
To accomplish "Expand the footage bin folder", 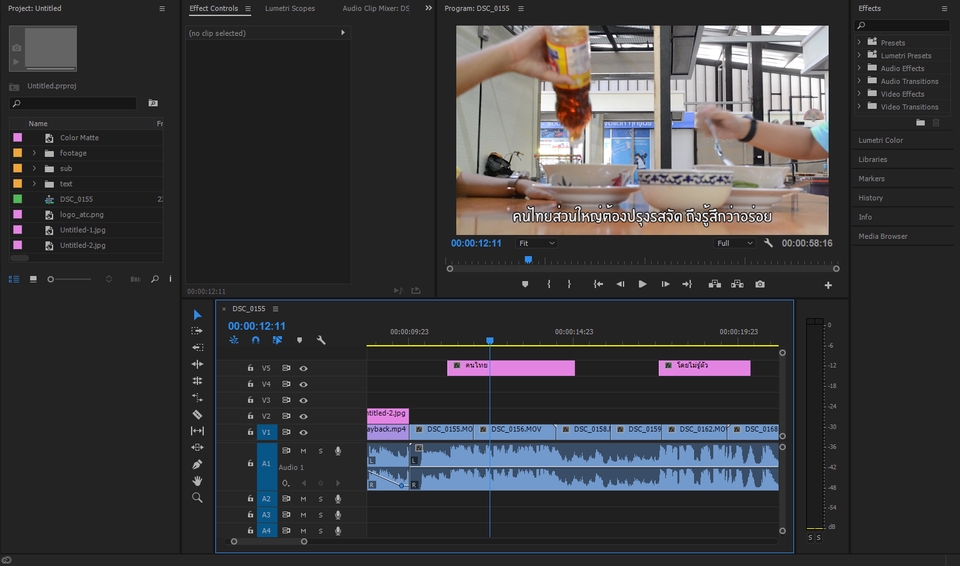I will (x=34, y=153).
